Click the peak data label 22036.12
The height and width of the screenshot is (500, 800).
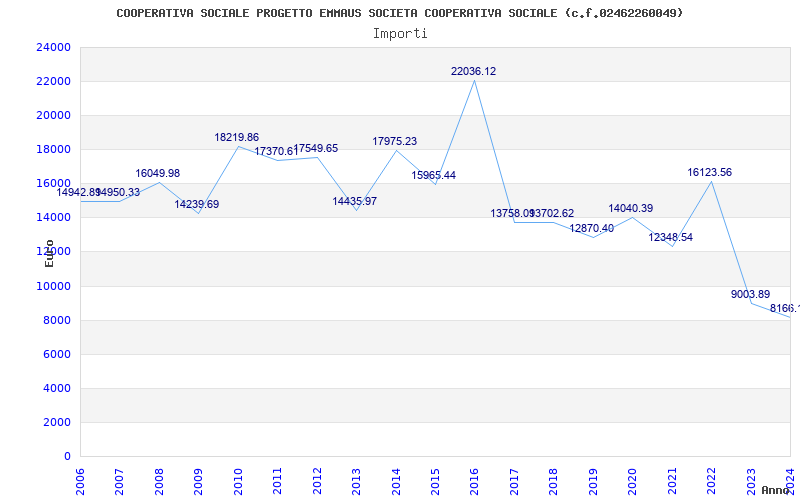[x=473, y=71]
